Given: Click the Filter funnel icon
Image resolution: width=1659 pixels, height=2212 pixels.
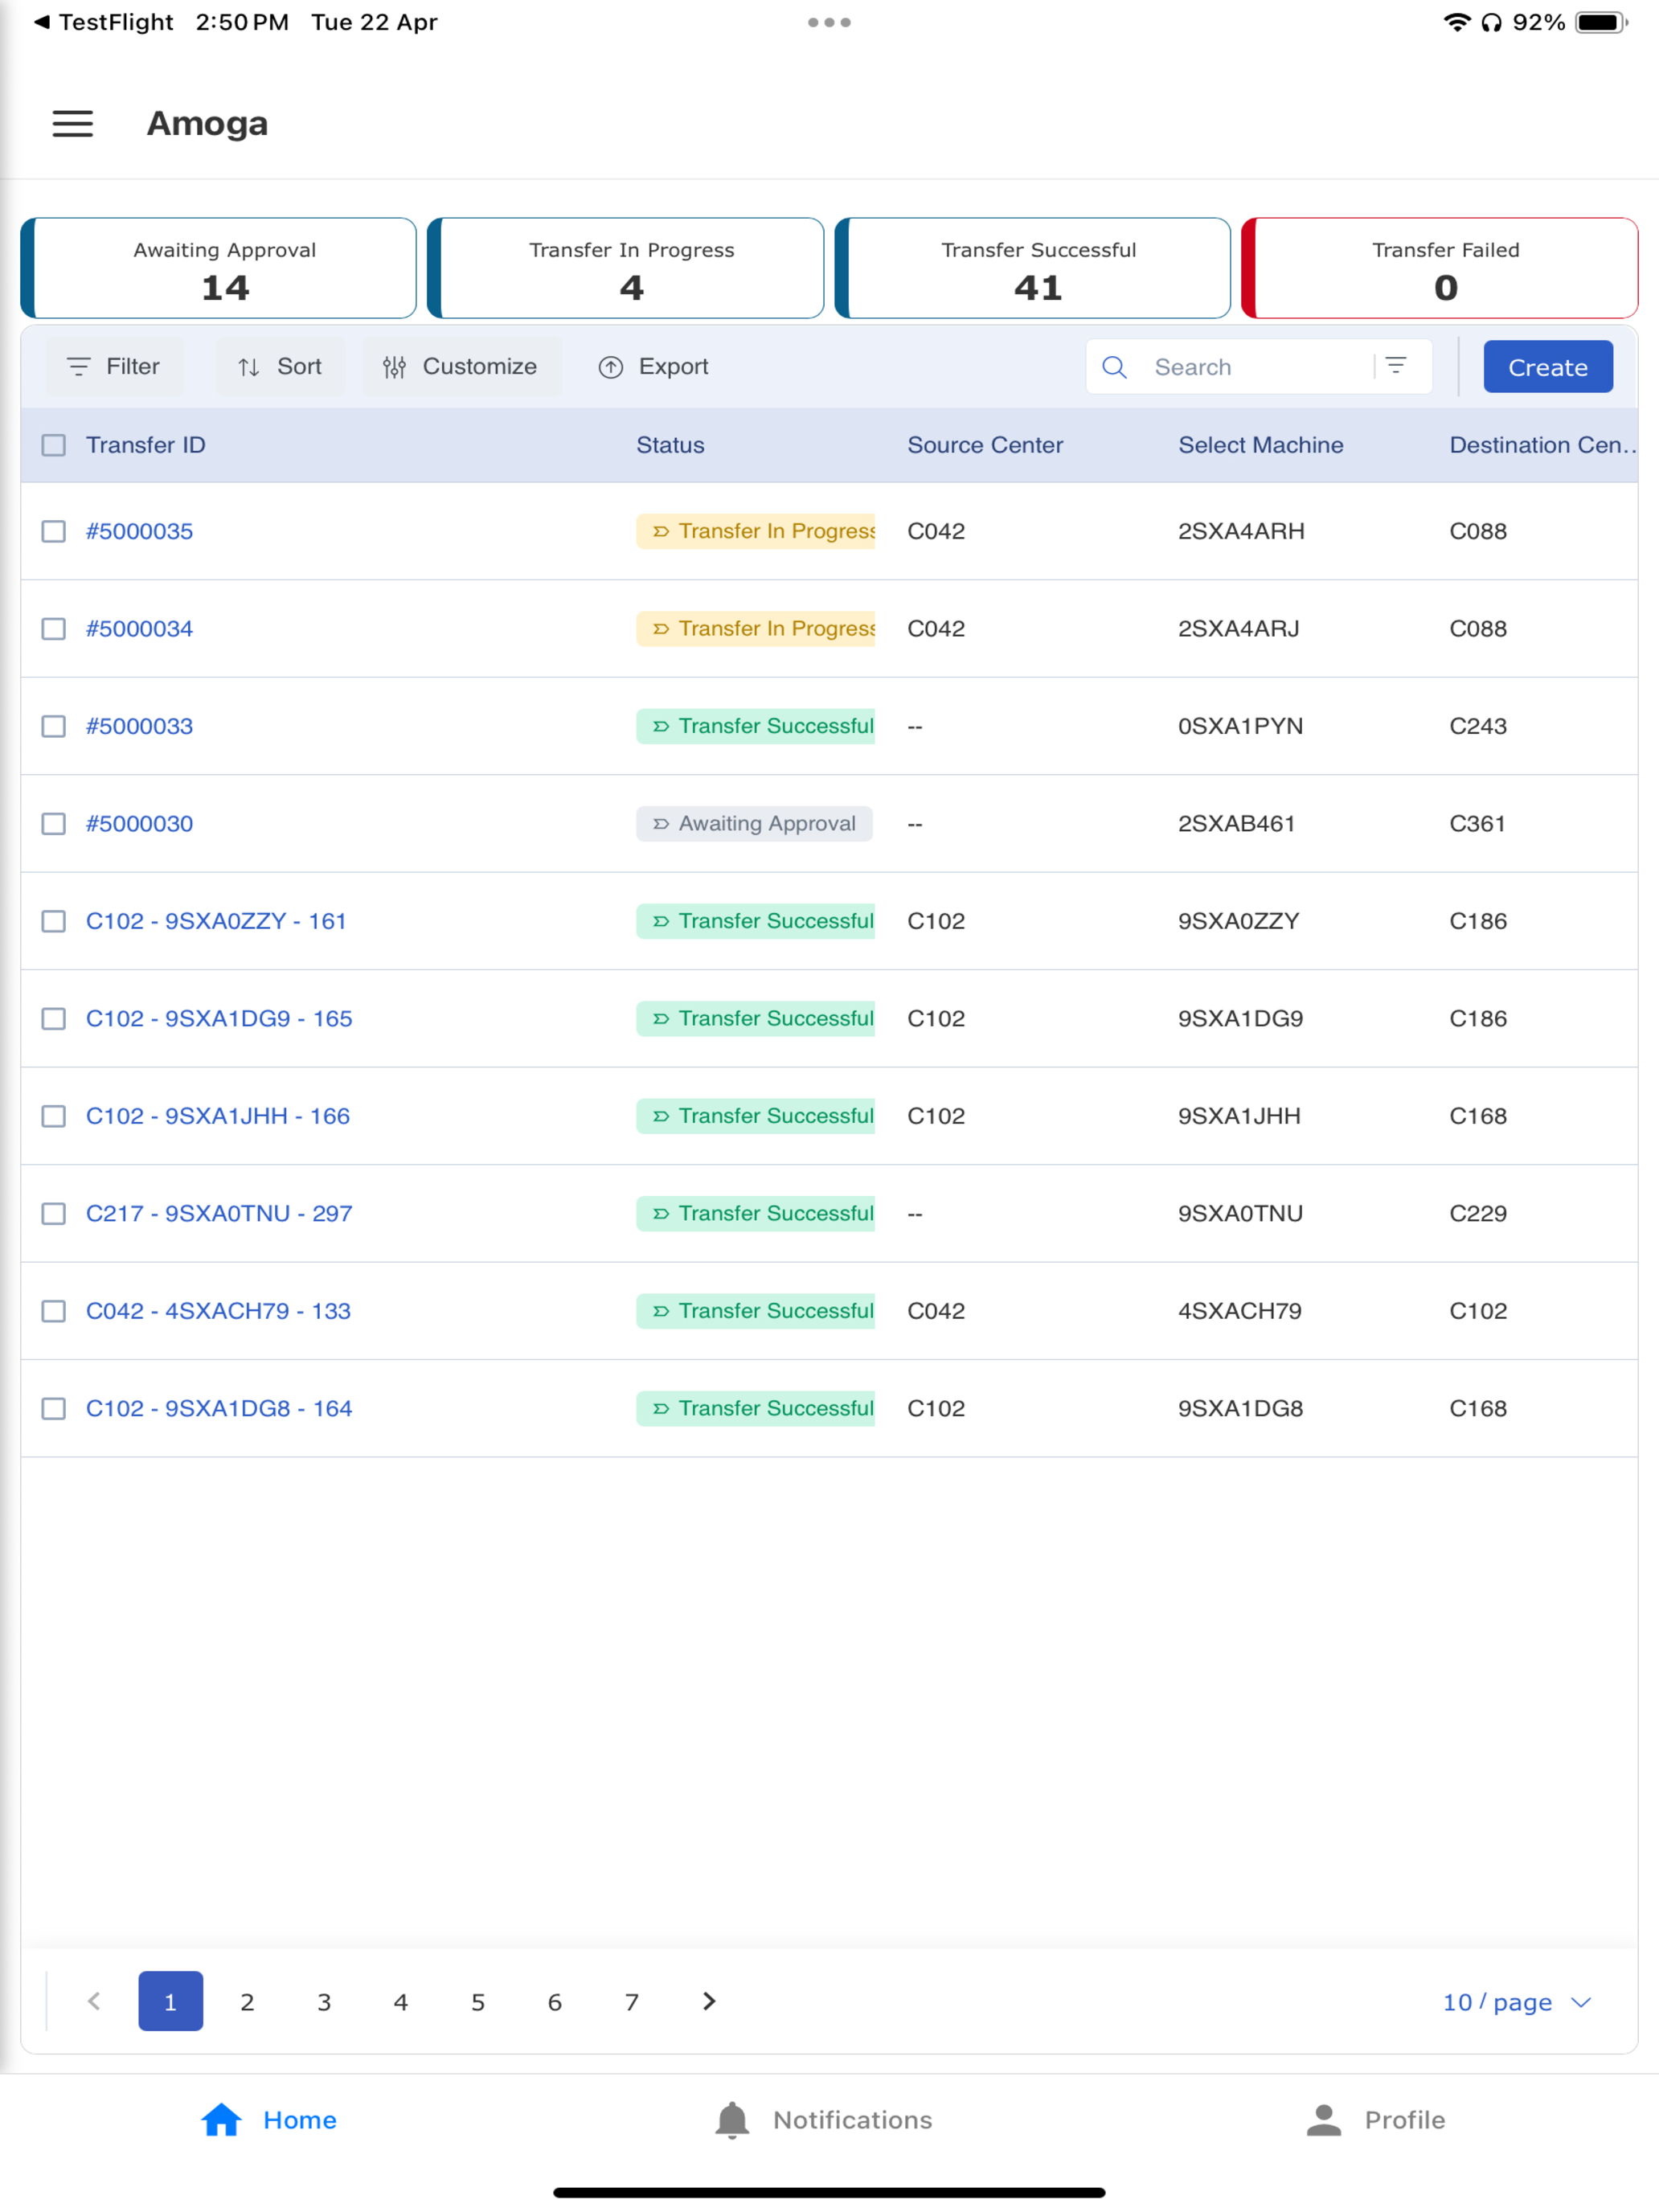Looking at the screenshot, I should (x=78, y=367).
